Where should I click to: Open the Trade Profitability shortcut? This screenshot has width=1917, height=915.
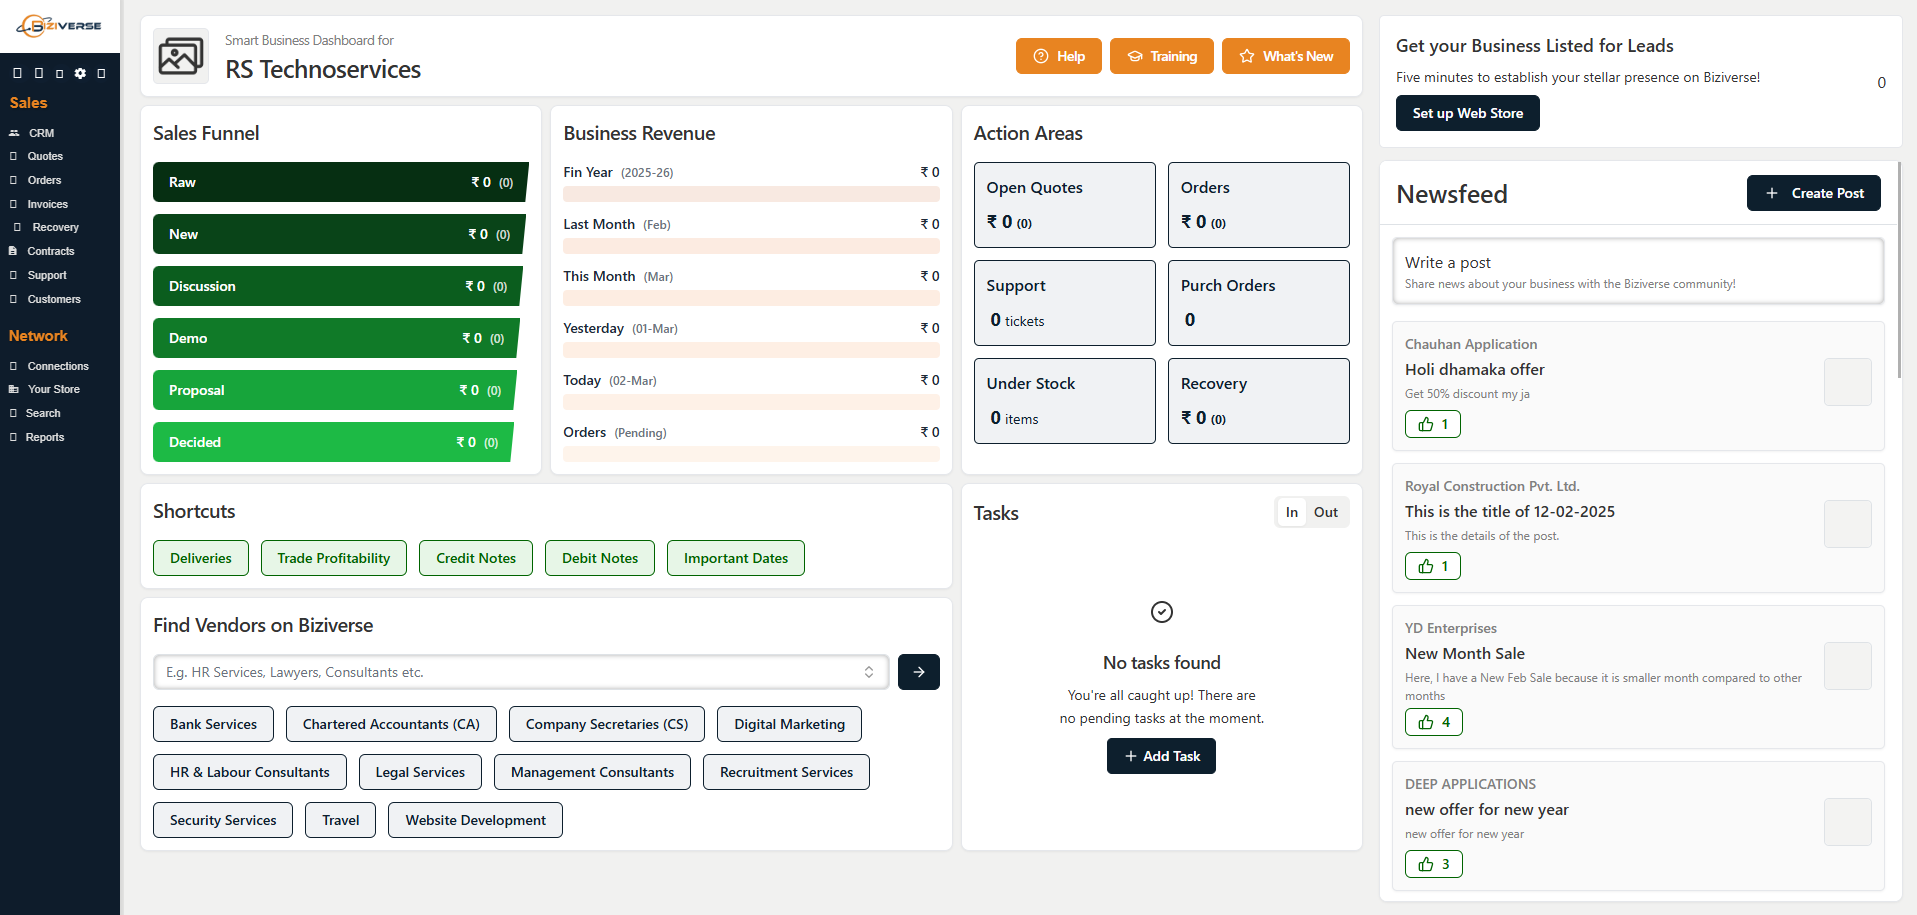[x=333, y=558]
